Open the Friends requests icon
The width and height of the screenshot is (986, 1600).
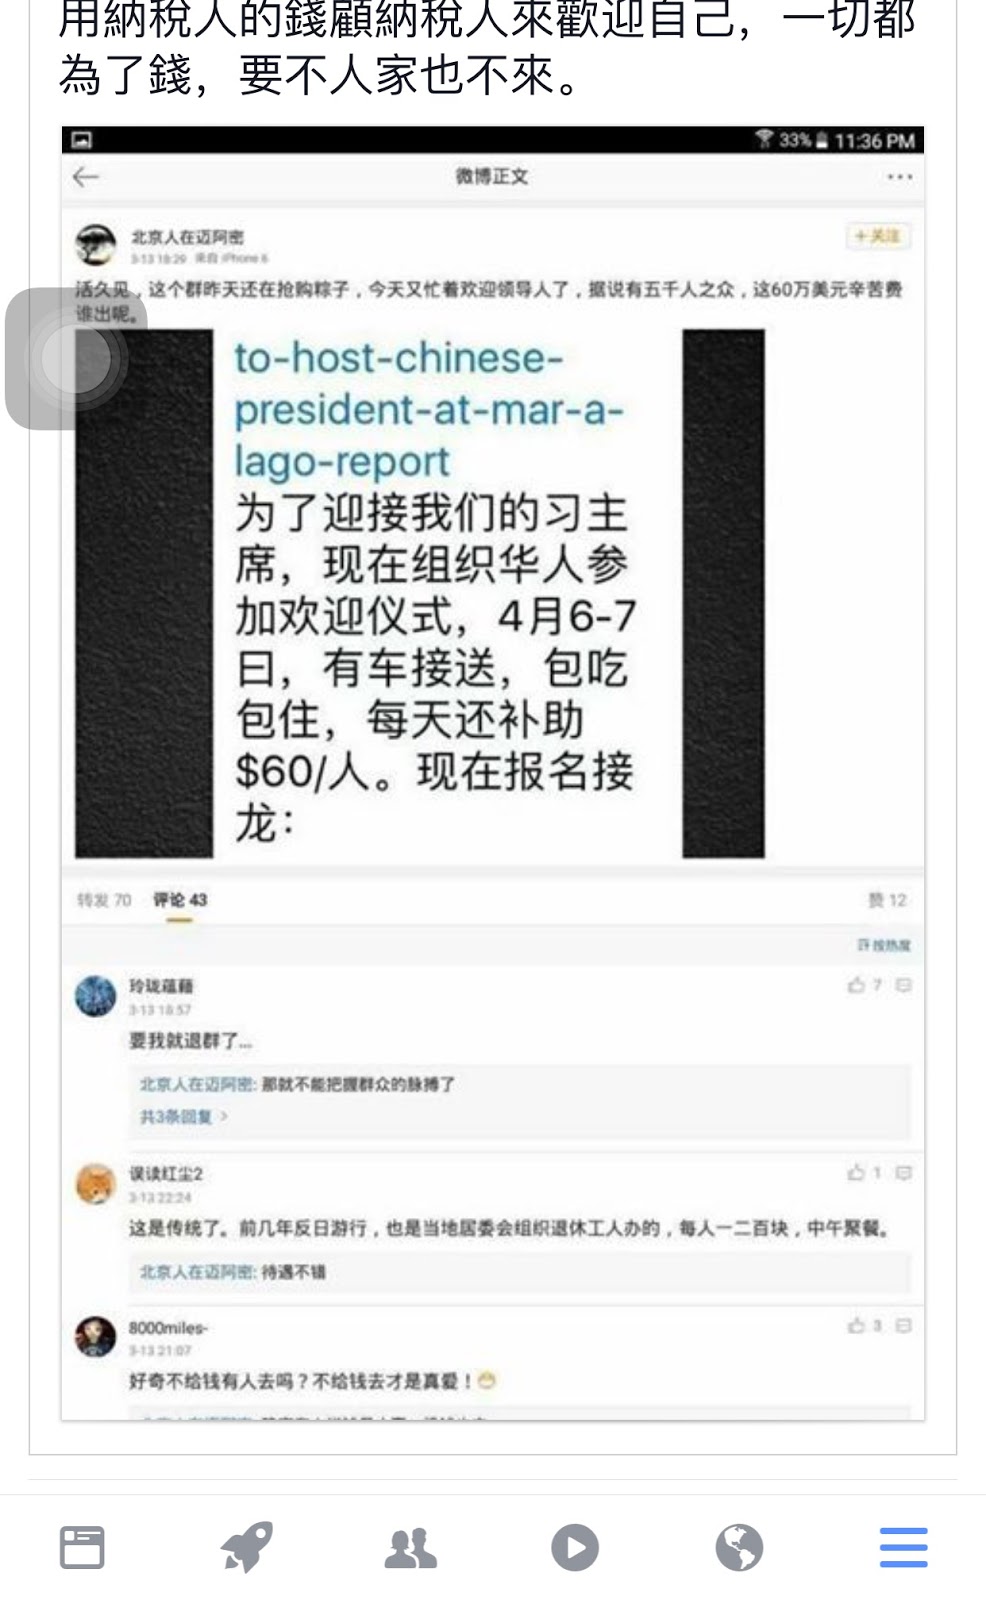[x=410, y=1548]
